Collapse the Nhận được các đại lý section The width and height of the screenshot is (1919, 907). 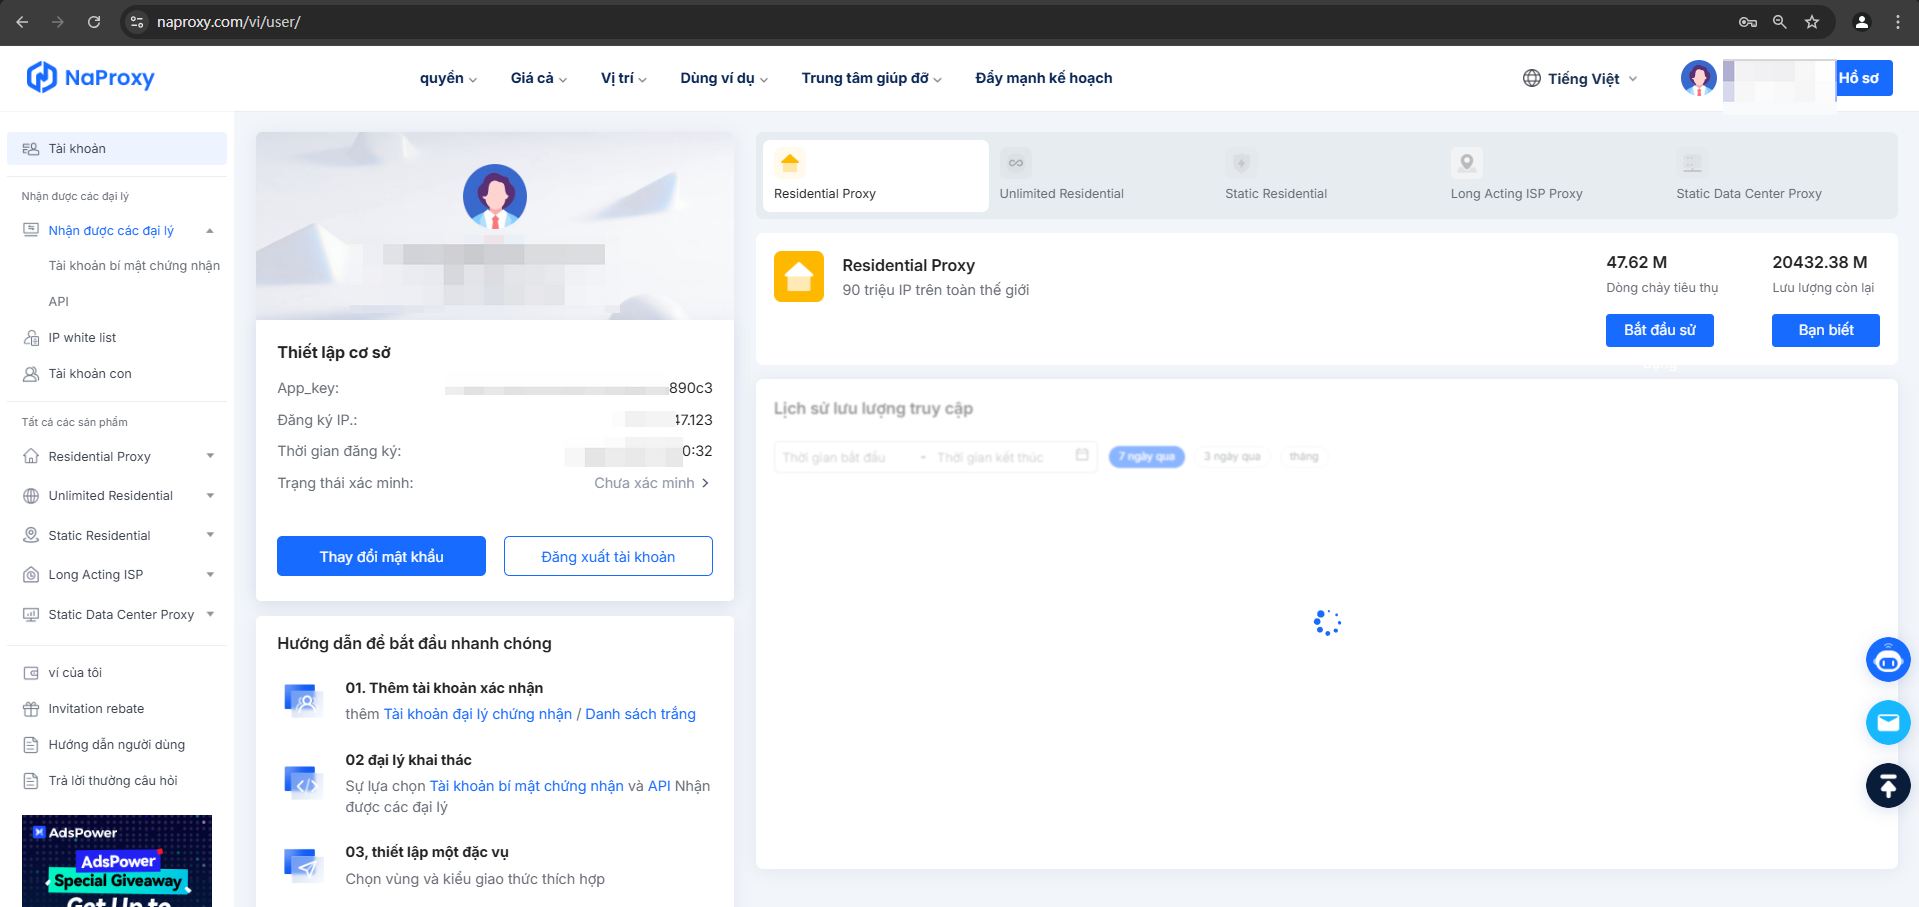click(210, 231)
